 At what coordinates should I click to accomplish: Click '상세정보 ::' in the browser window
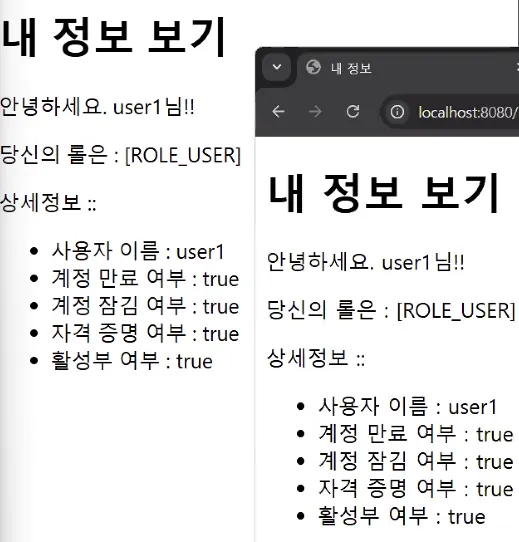click(x=316, y=358)
